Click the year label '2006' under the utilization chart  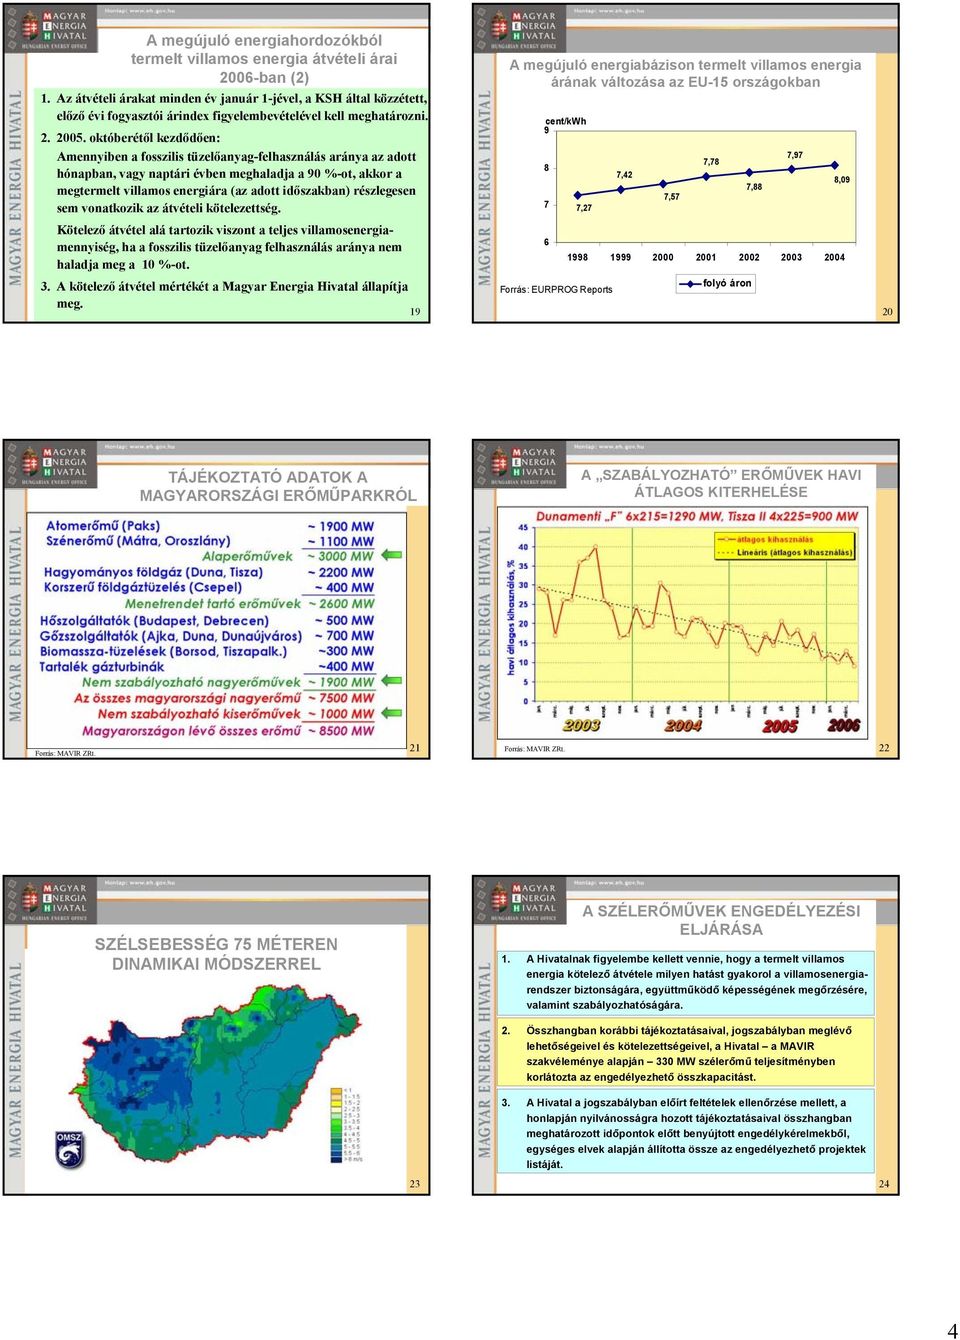(843, 726)
